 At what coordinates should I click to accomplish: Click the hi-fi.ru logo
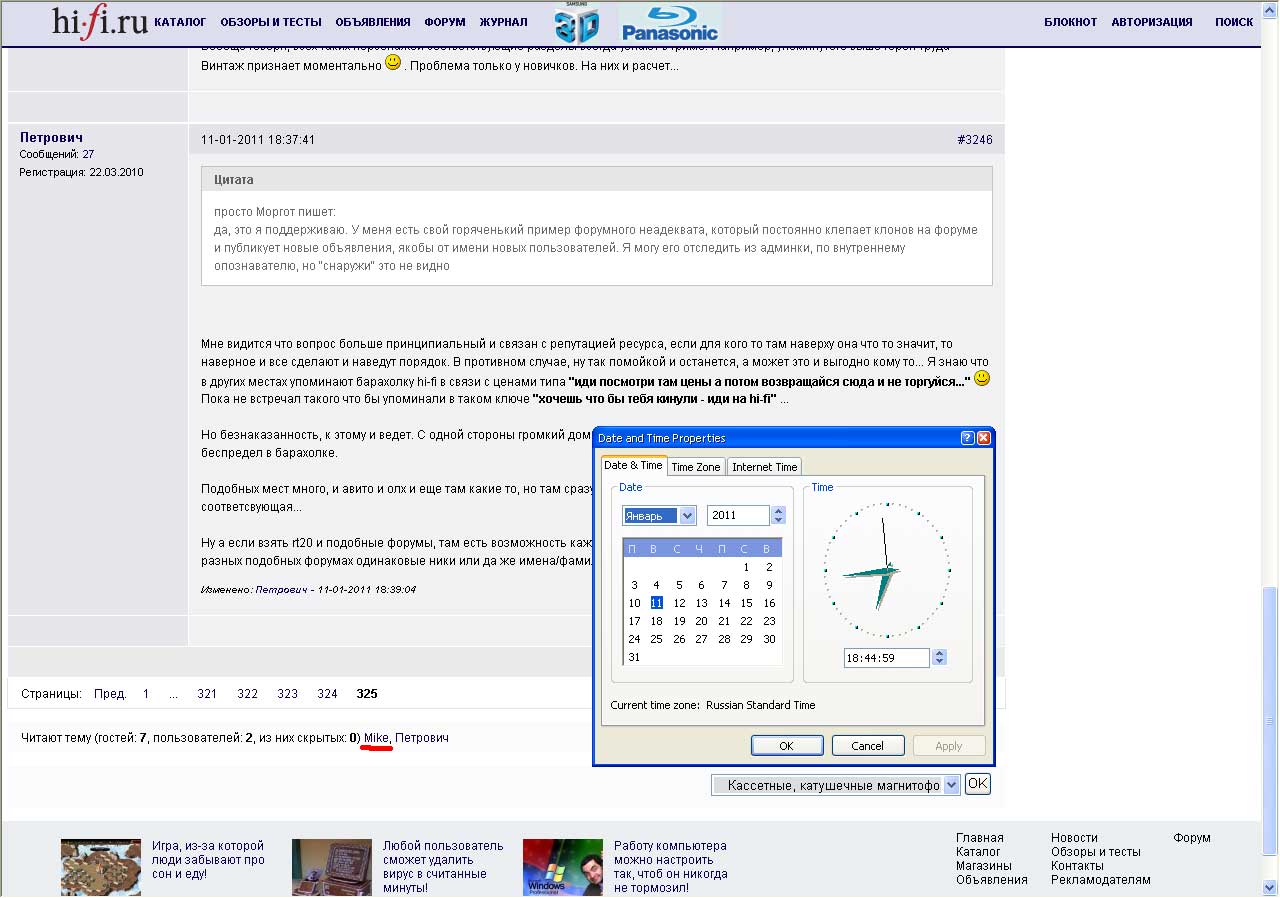pyautogui.click(x=100, y=22)
